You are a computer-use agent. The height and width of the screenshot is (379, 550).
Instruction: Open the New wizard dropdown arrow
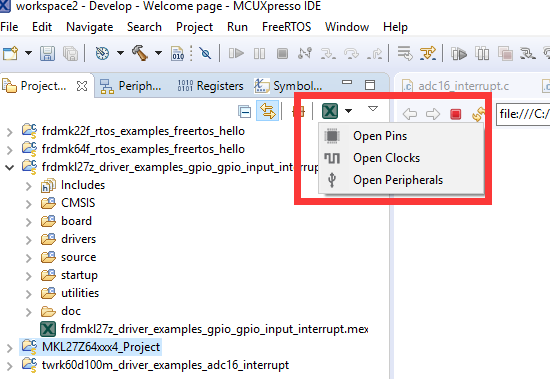28,53
